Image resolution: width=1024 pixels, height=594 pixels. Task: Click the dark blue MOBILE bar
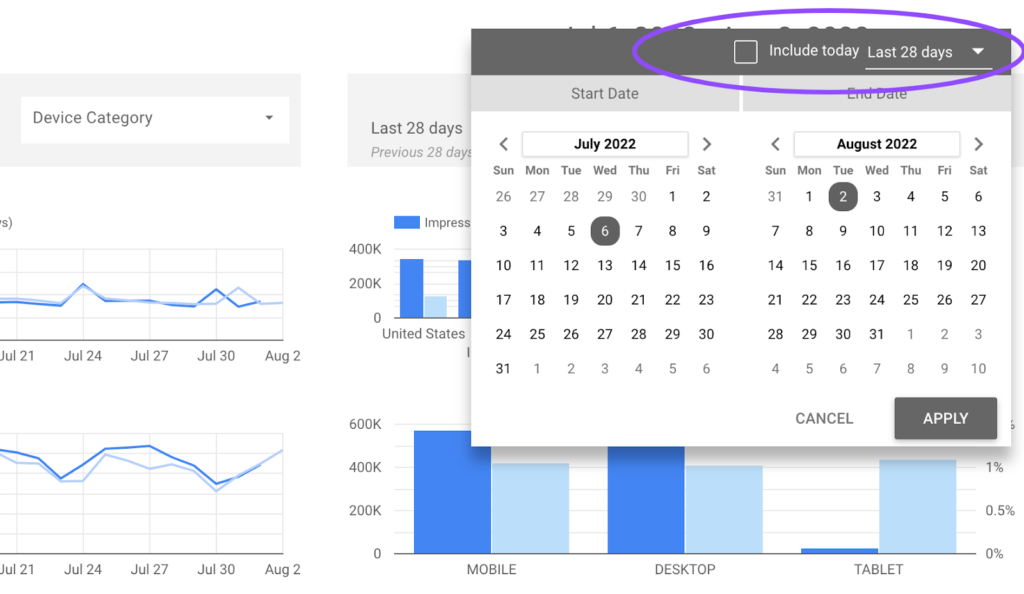pos(452,492)
